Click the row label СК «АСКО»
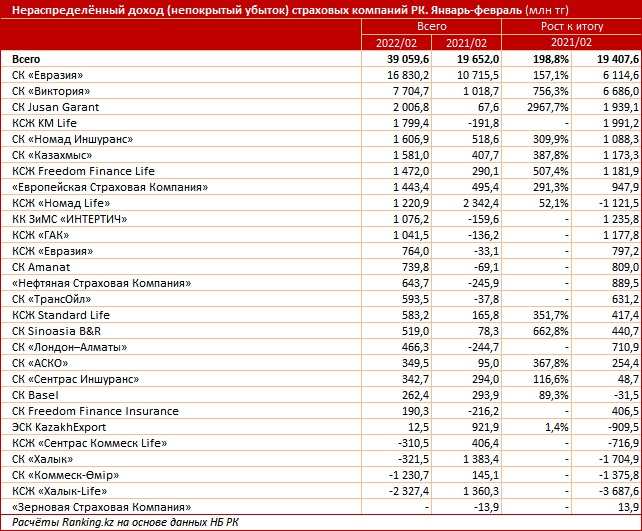Screen dimensions: 642x531 (40, 363)
